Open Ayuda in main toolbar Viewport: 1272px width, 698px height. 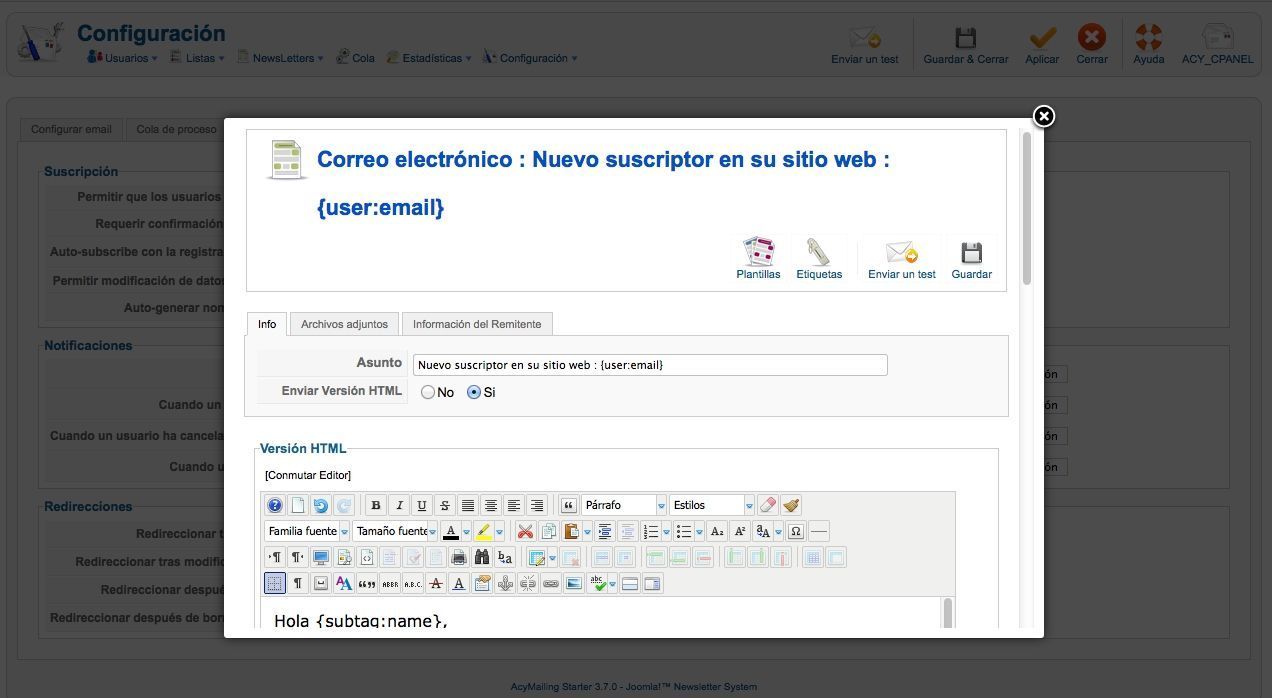pos(1148,46)
